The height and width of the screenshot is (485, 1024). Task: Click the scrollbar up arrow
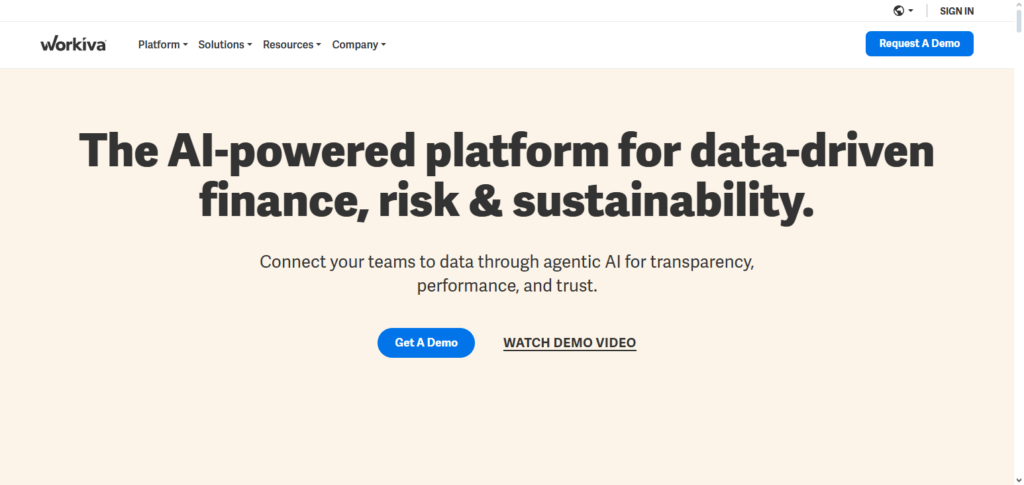tap(1017, 5)
